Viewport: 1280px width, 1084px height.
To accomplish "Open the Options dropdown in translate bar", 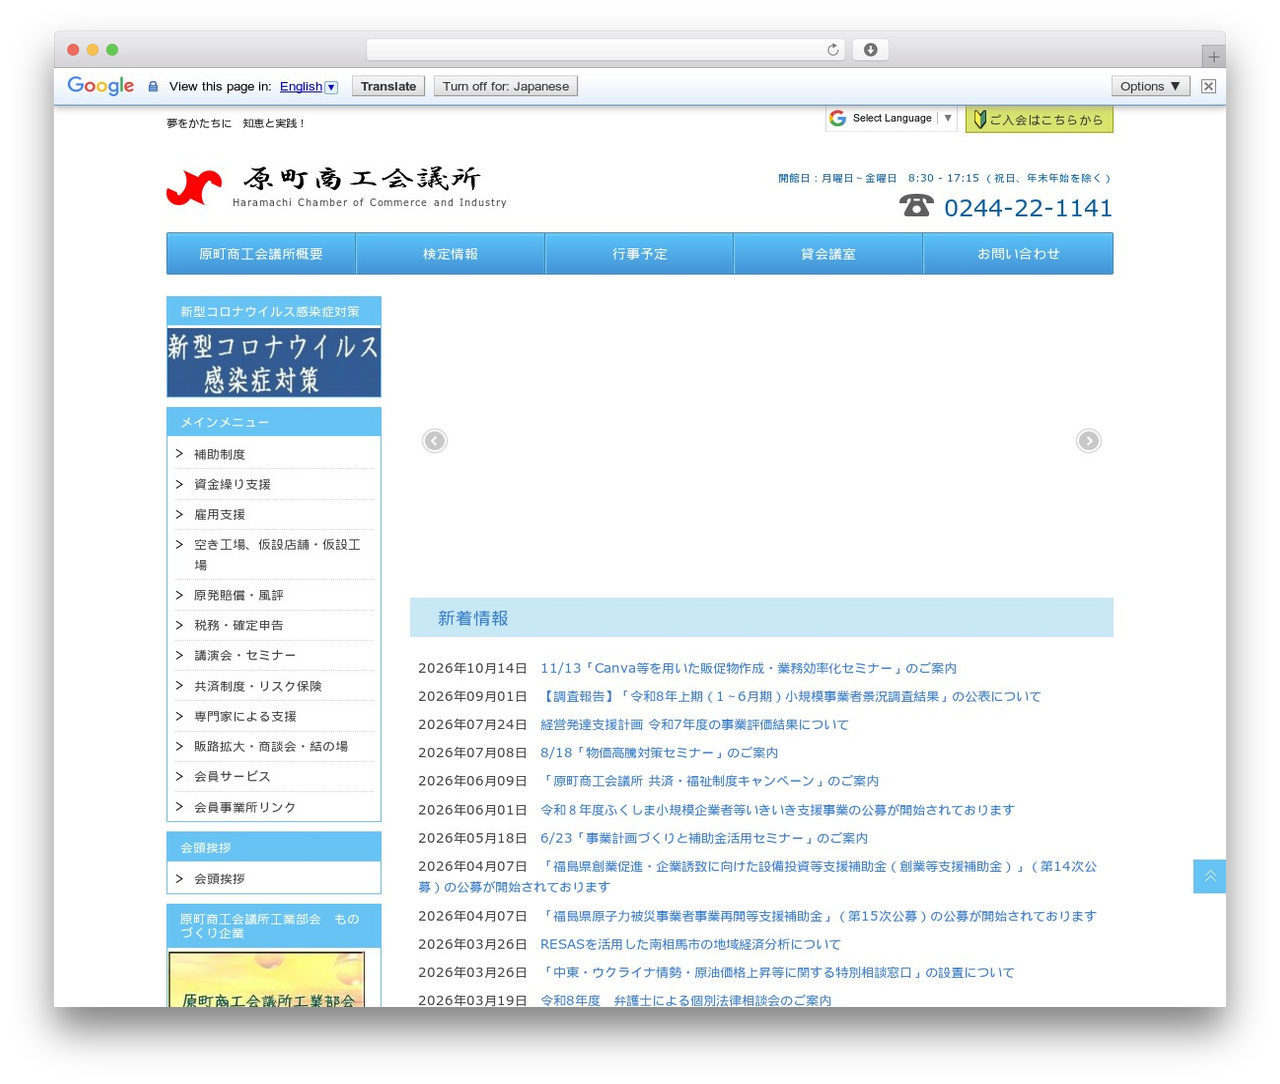I will (1150, 86).
